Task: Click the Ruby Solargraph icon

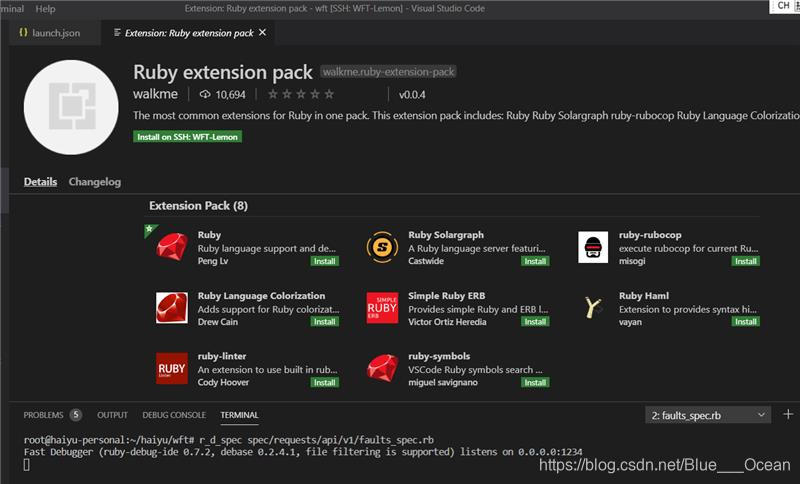Action: [x=382, y=247]
